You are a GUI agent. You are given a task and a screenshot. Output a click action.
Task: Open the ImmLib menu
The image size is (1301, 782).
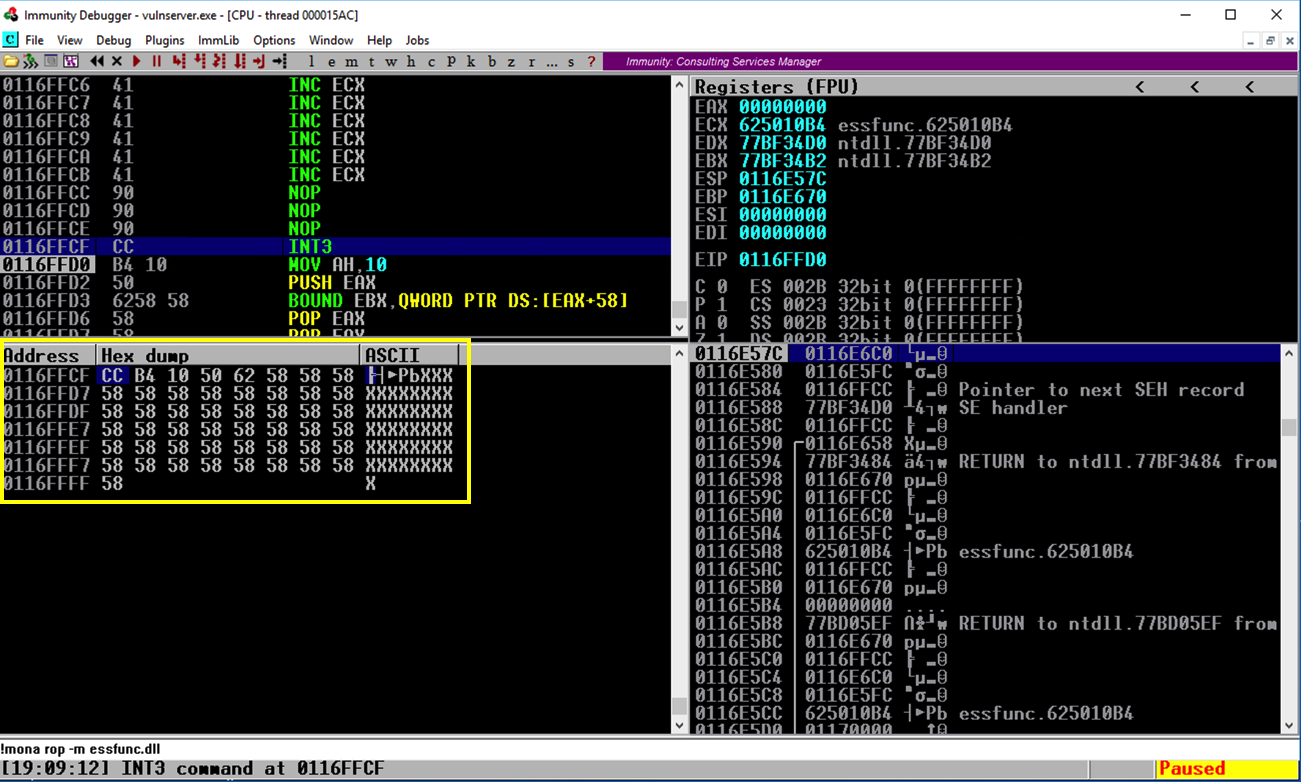point(219,40)
